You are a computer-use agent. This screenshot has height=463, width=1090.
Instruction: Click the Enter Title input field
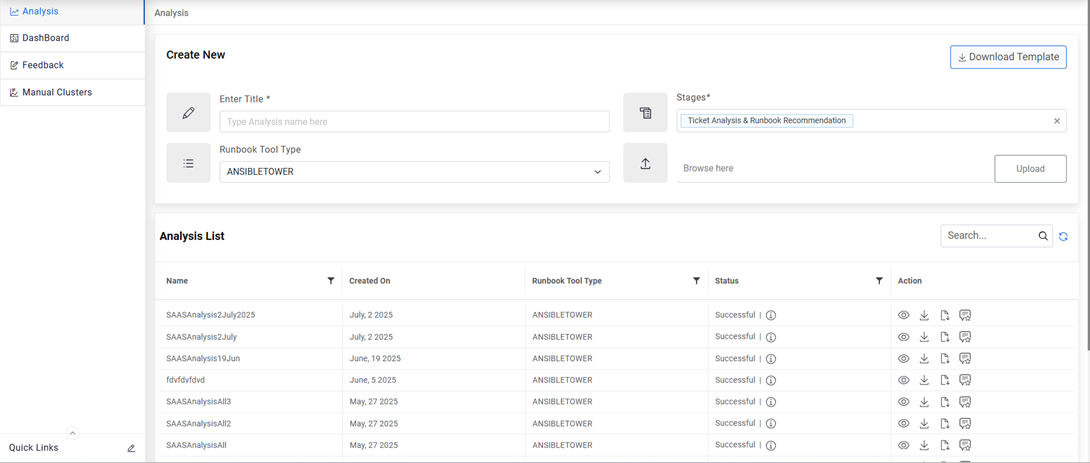click(414, 122)
